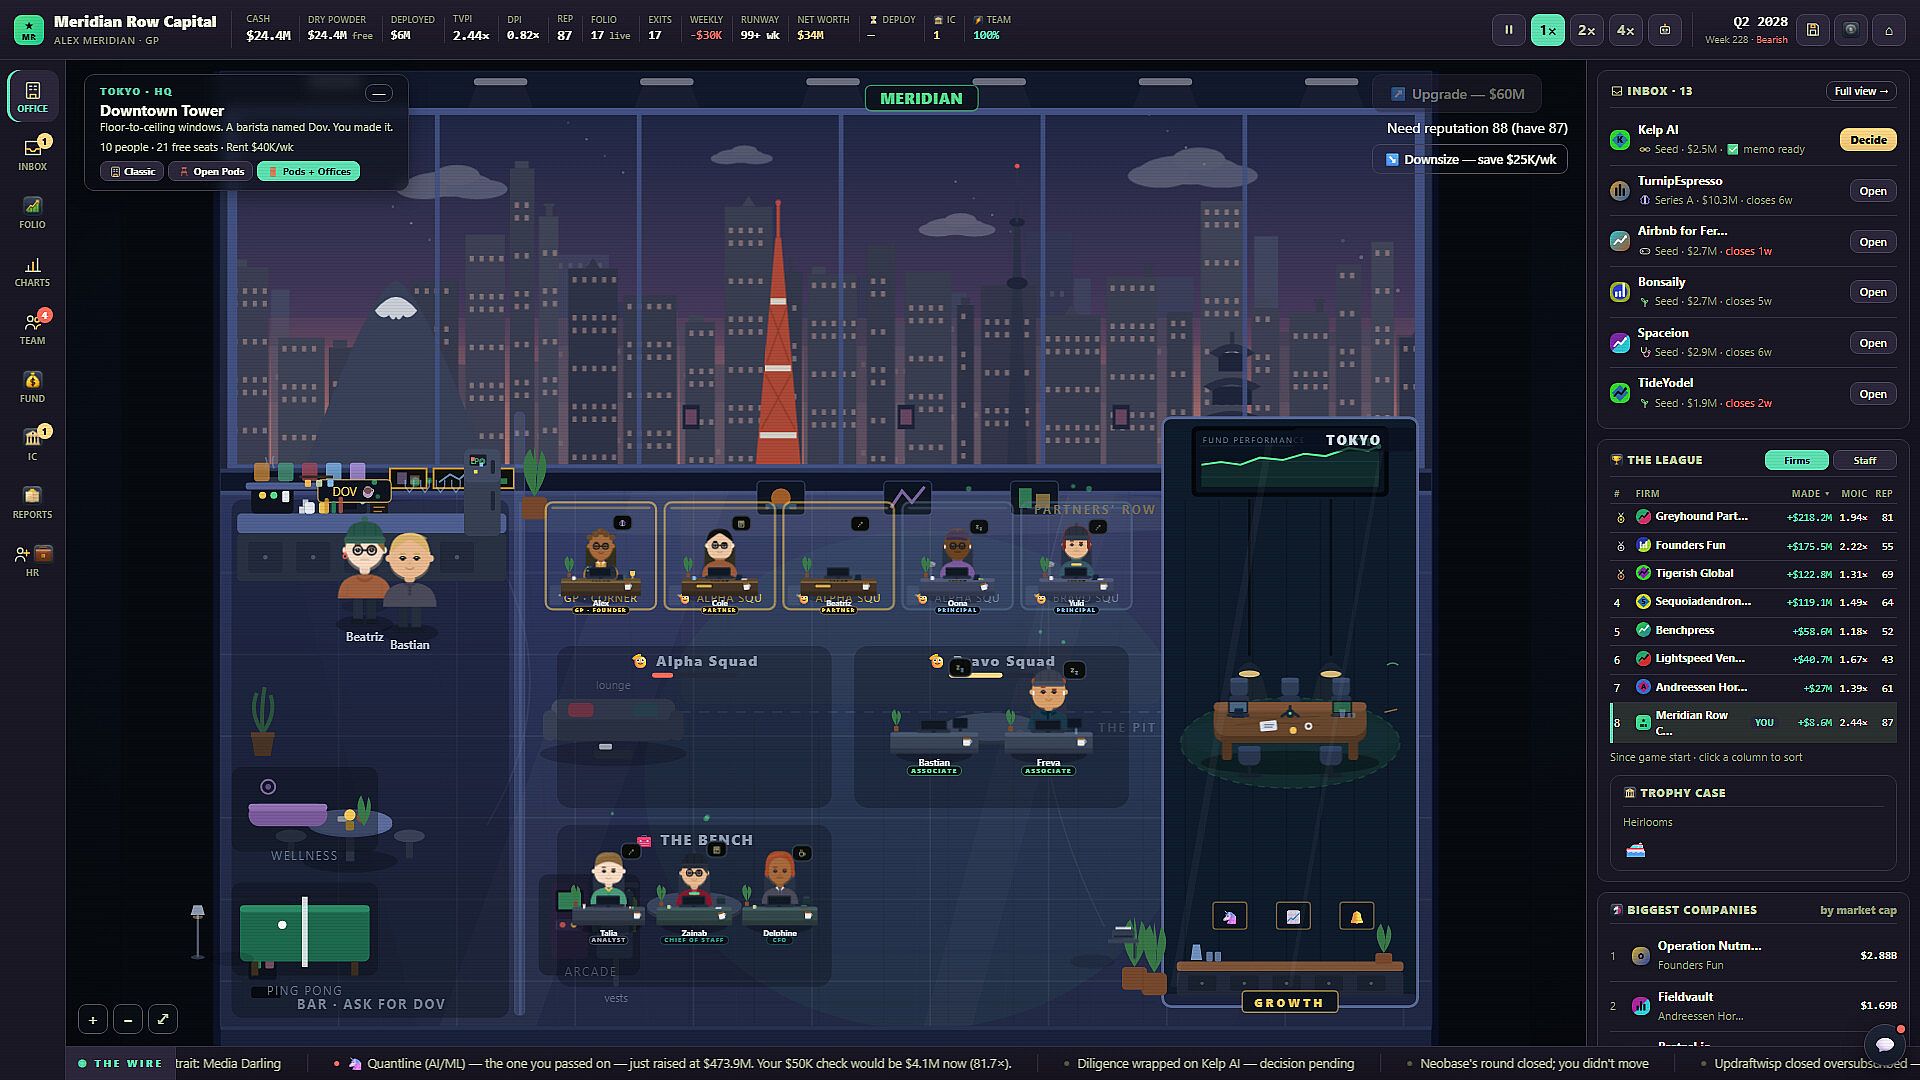This screenshot has width=1920, height=1080.
Task: Open the Team sidebar icon
Action: (x=32, y=328)
